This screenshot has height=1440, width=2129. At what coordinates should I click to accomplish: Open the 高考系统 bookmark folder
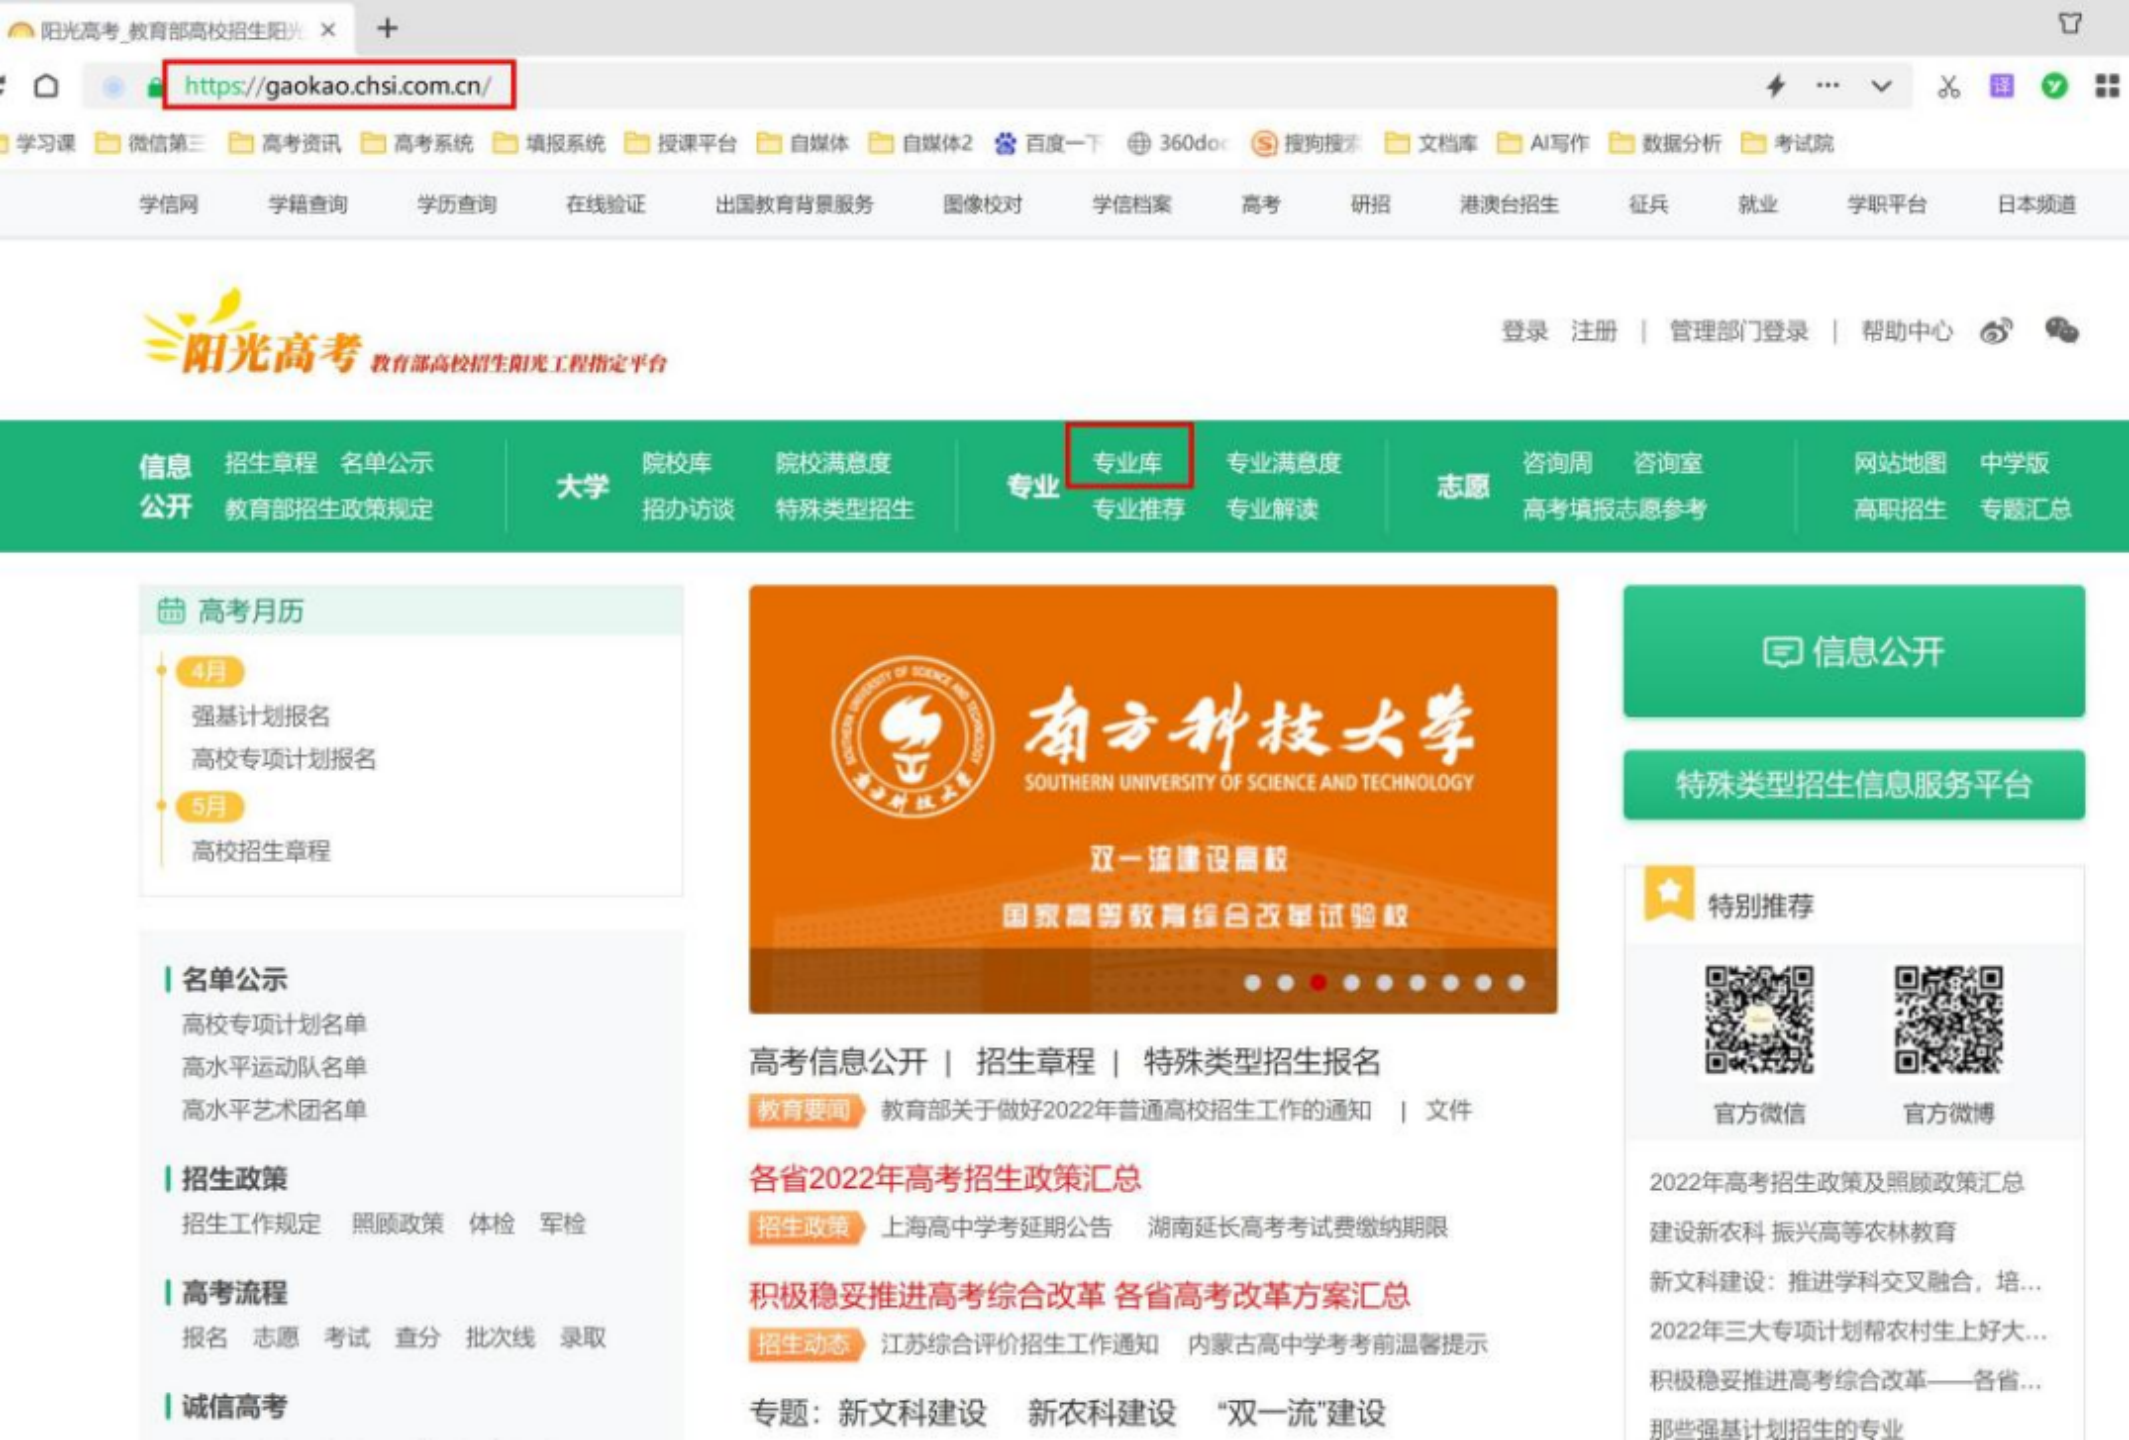[417, 143]
